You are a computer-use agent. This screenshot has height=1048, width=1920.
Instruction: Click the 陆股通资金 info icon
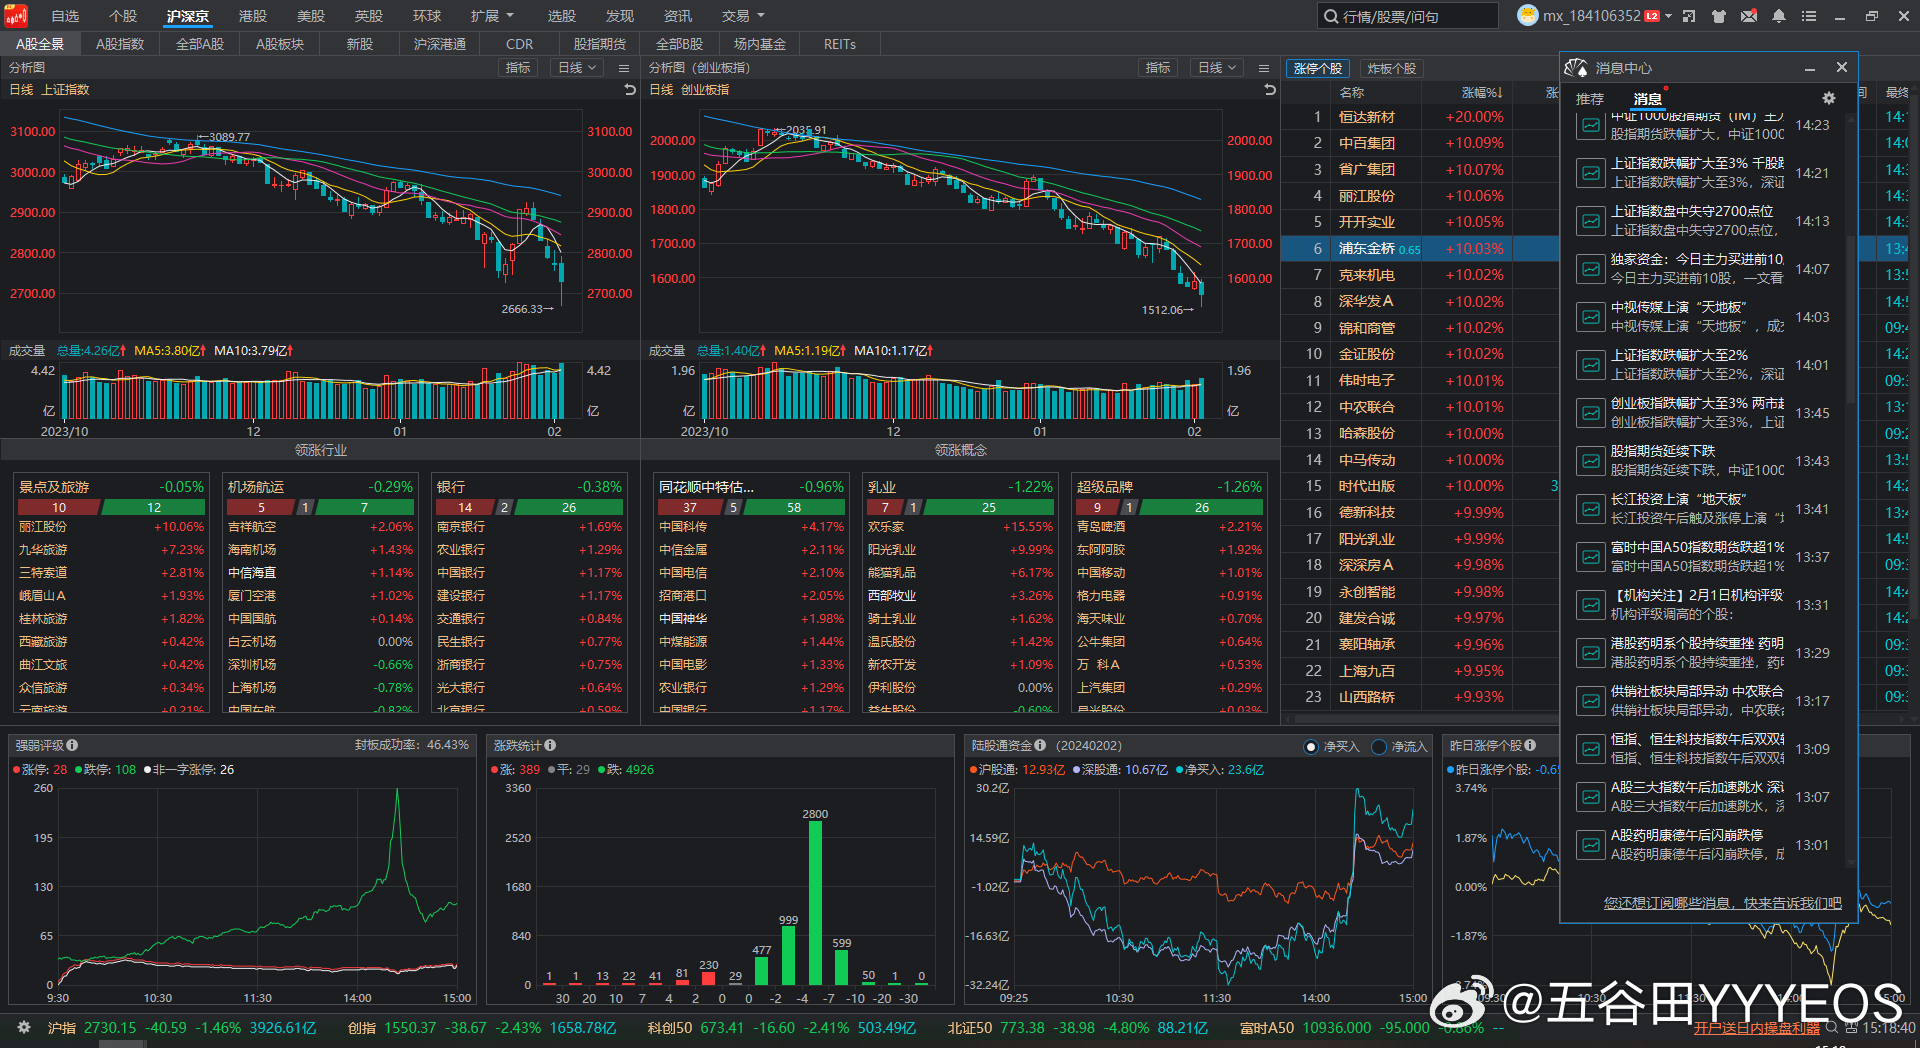click(1038, 745)
